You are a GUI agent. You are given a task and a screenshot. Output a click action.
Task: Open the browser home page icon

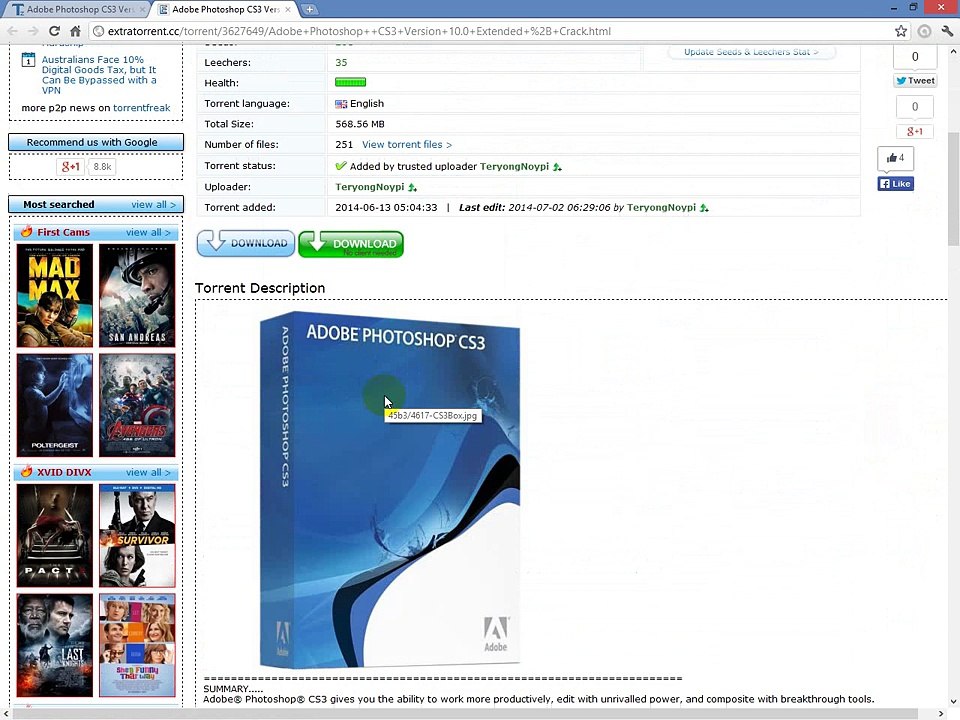click(x=75, y=31)
